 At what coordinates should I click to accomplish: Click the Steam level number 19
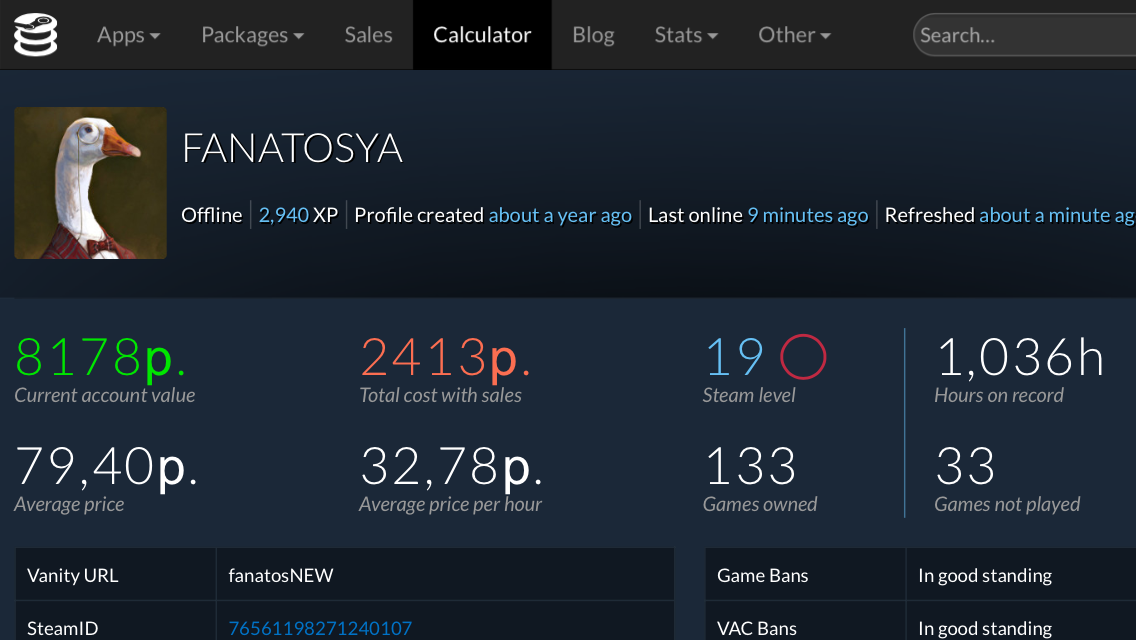[x=734, y=357]
